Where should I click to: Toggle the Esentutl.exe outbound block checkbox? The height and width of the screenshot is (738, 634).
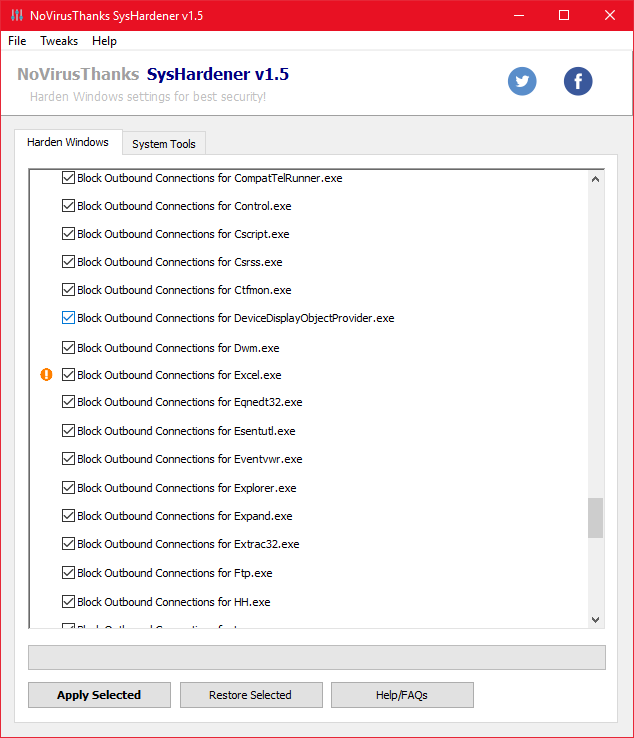68,431
